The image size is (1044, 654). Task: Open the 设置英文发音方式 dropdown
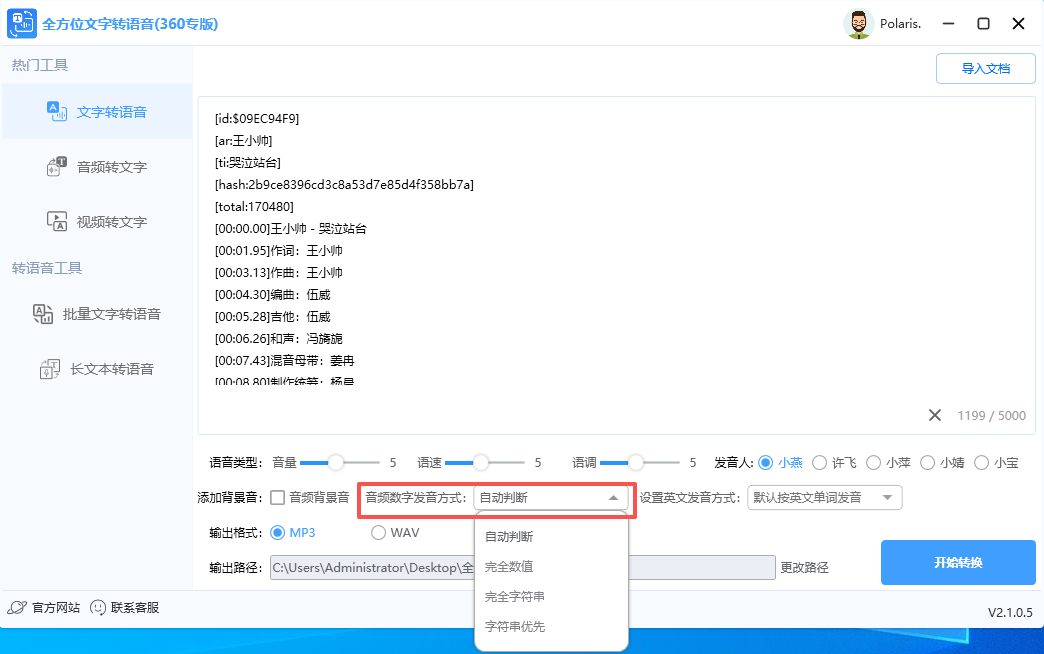point(823,497)
